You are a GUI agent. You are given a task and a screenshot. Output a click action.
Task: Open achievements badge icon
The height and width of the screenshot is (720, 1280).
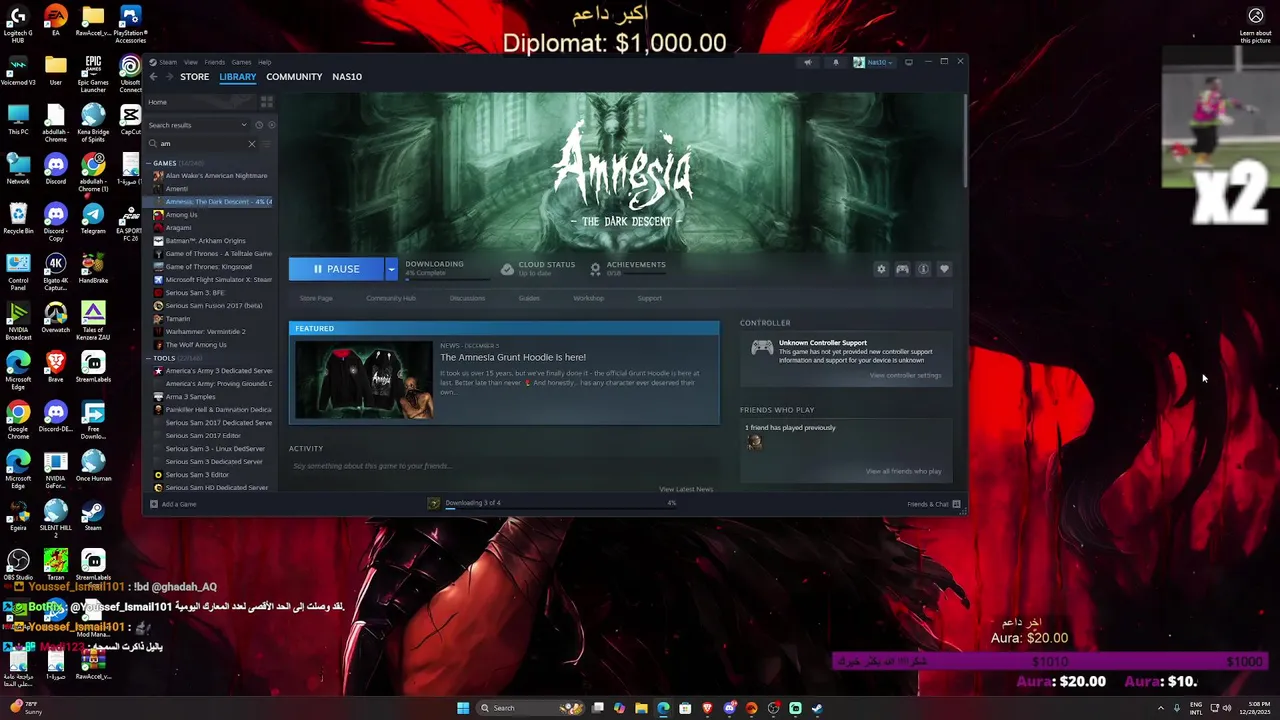(x=596, y=269)
